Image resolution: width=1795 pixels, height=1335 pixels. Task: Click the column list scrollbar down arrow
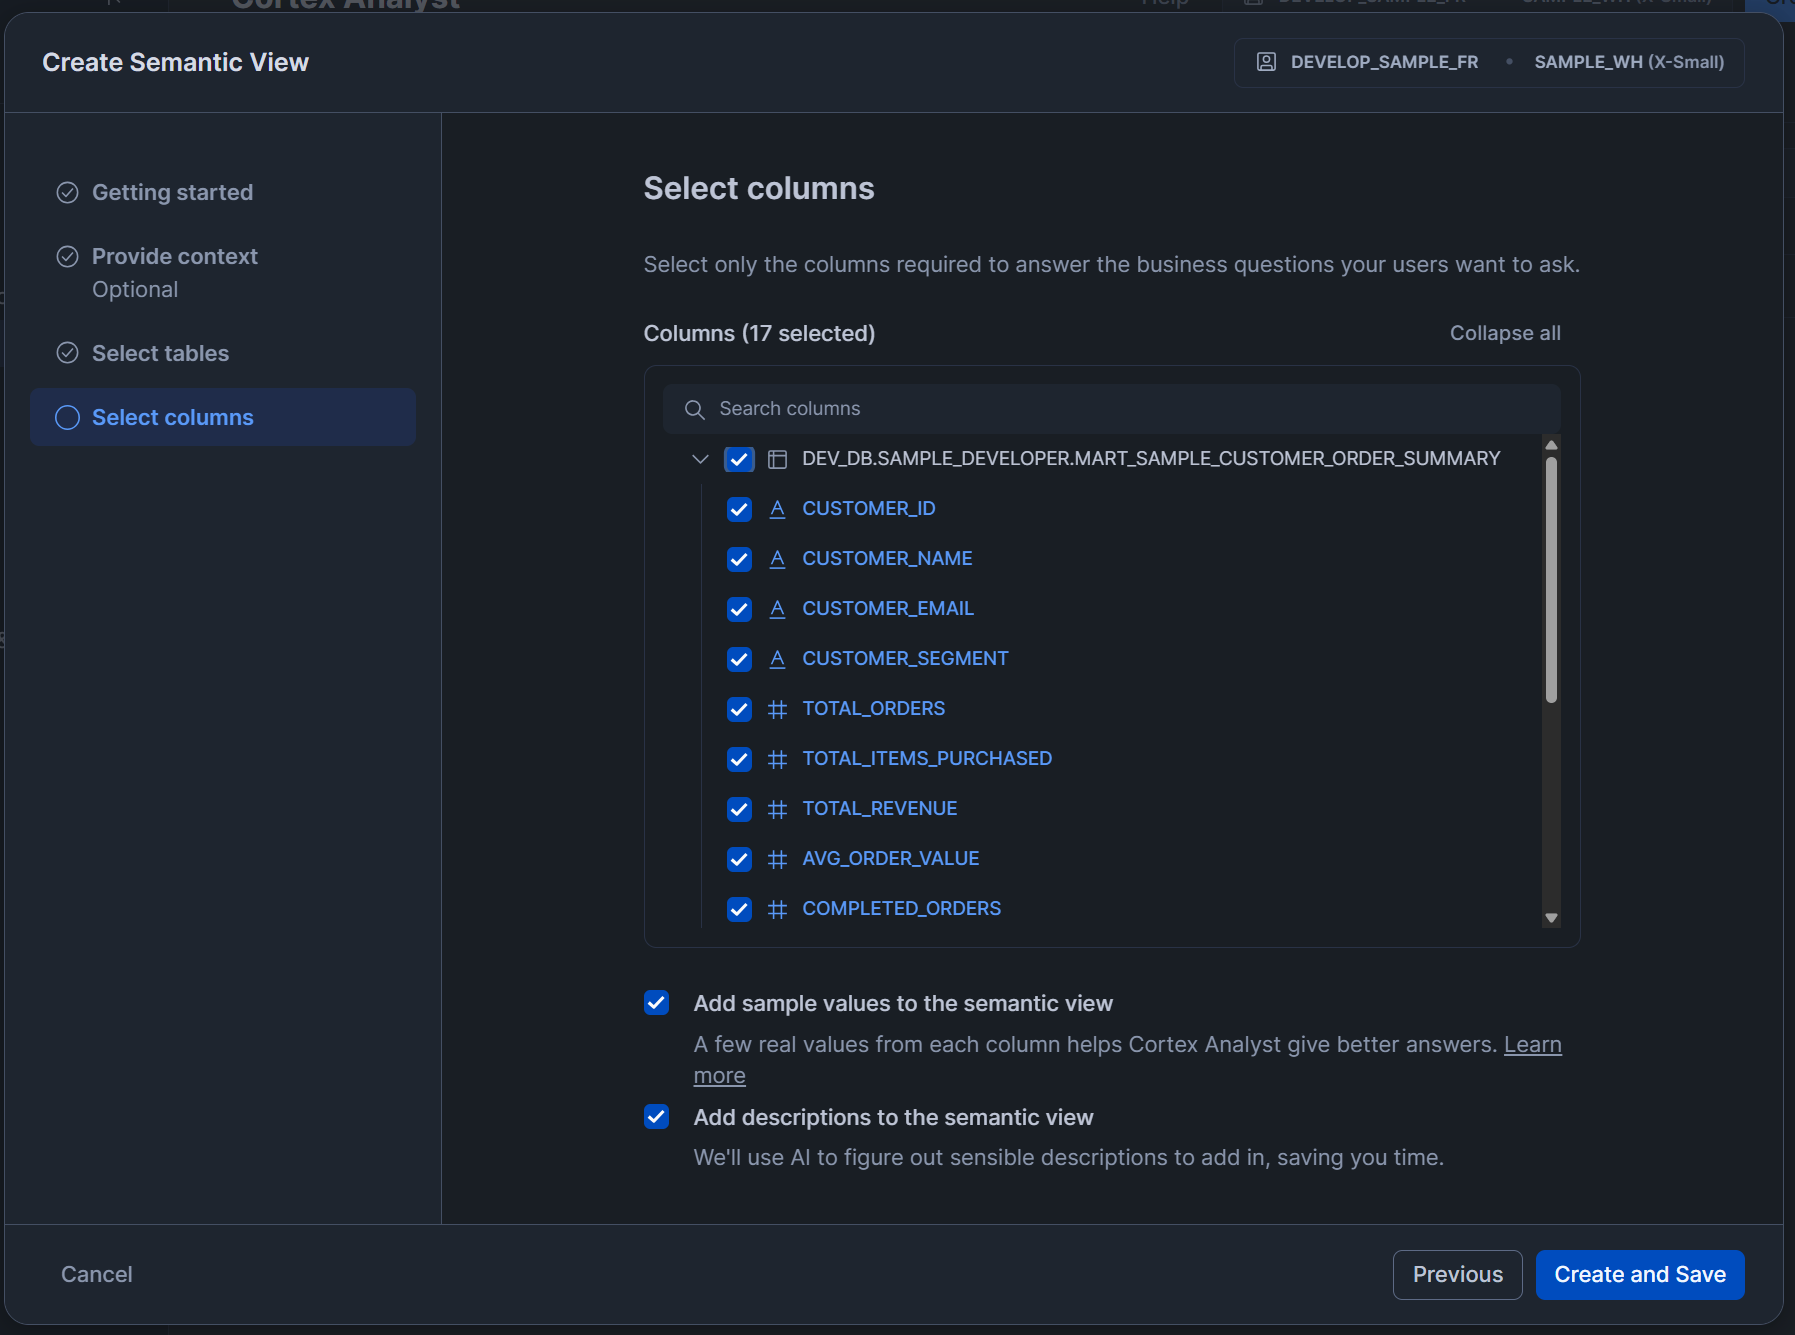[x=1551, y=917]
